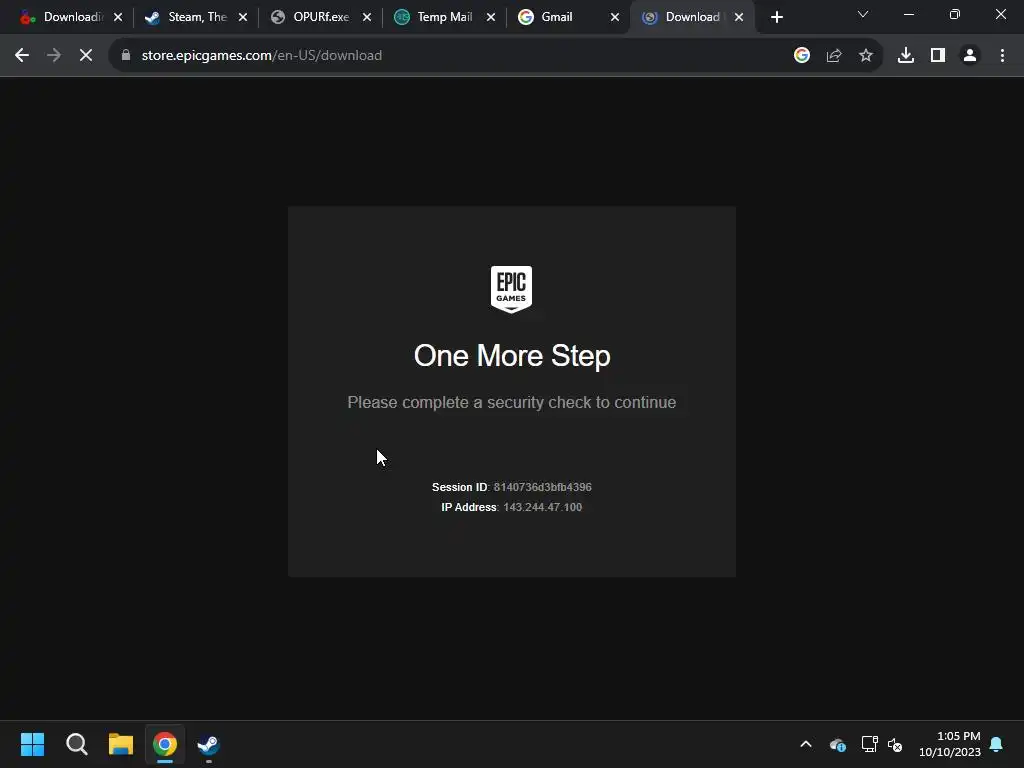Click the Session ID value
Viewport: 1024px width, 768px height.
click(542, 487)
